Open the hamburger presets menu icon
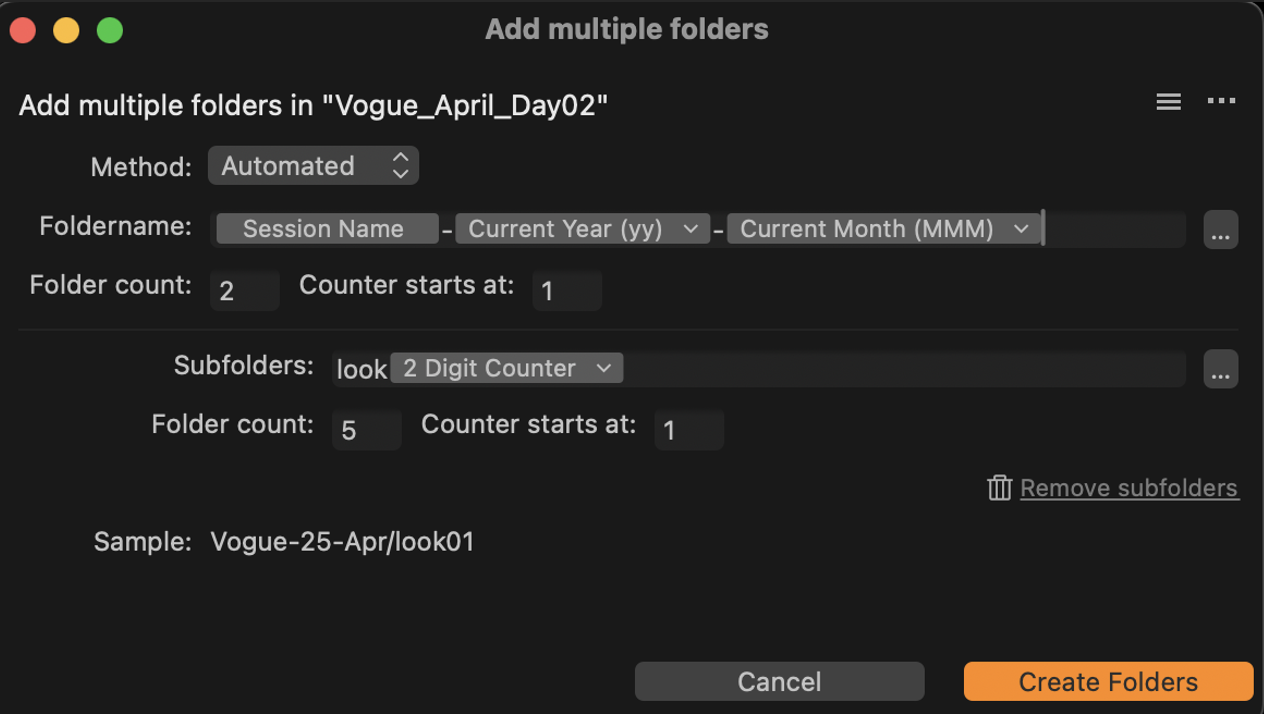 (x=1168, y=102)
